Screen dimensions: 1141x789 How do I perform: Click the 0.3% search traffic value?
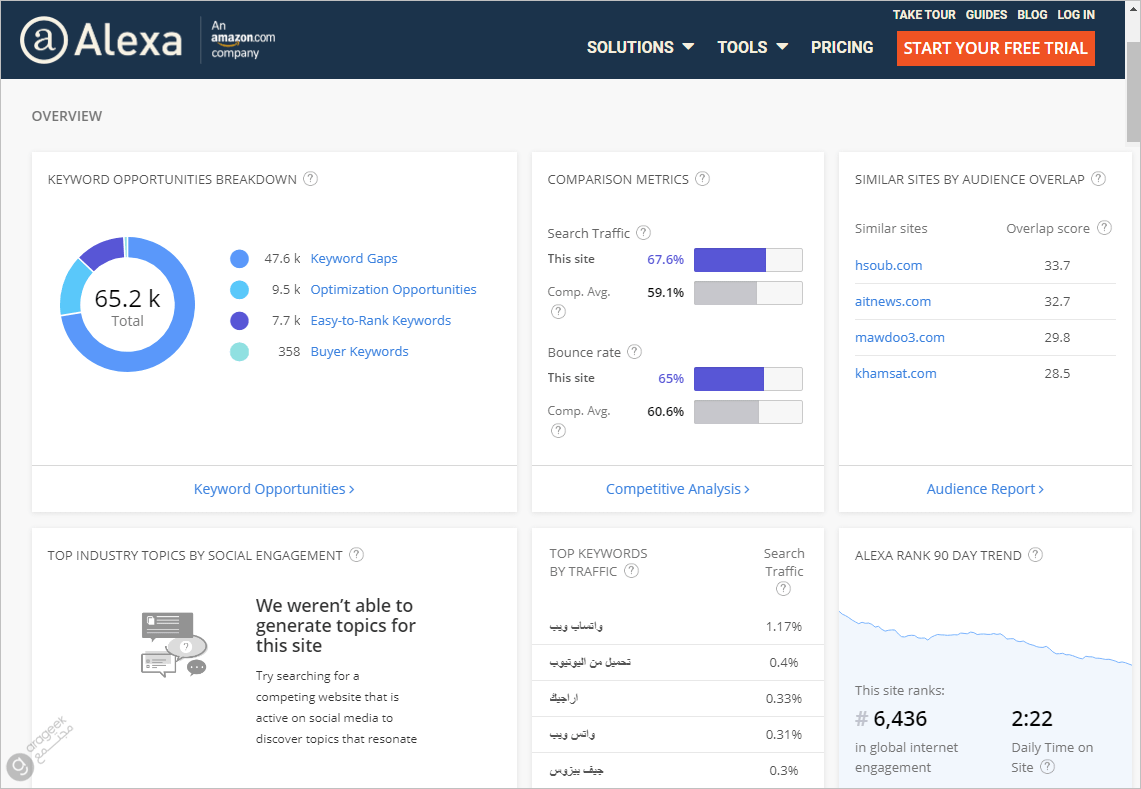[x=784, y=770]
